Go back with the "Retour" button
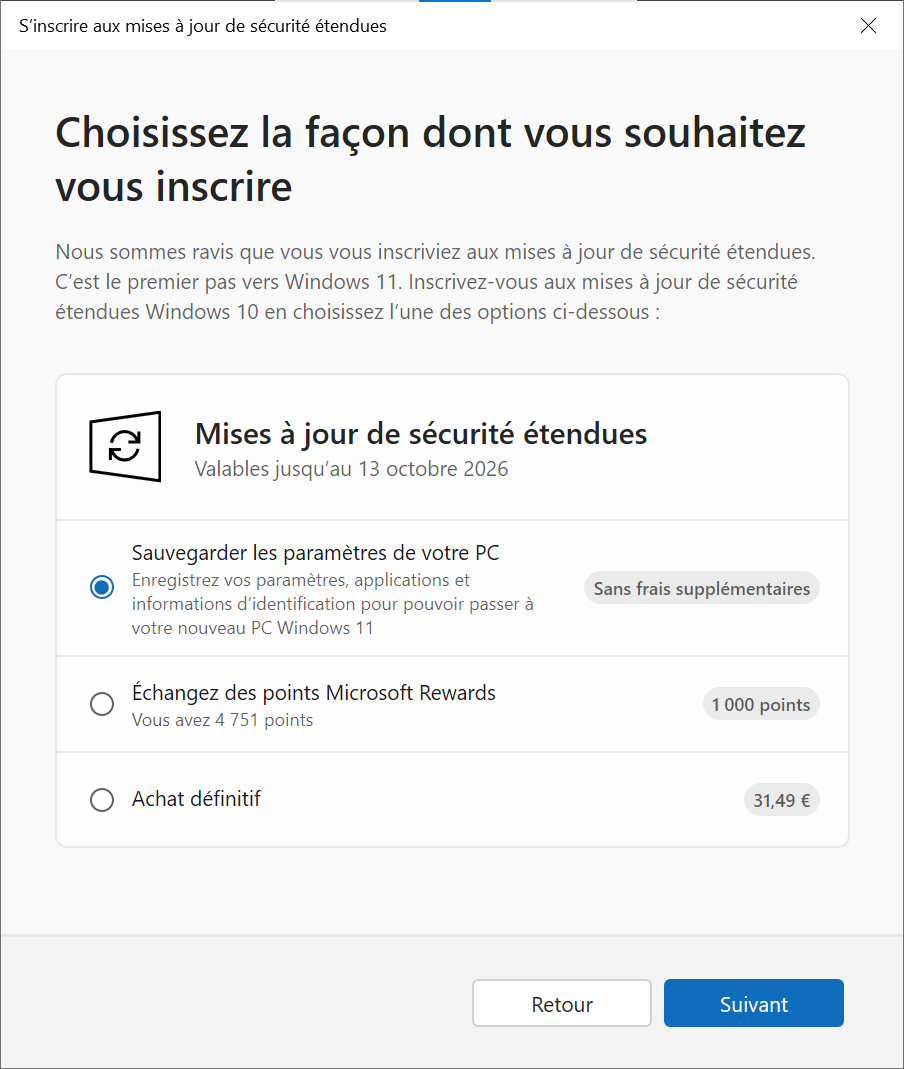The image size is (904, 1069). click(562, 1004)
